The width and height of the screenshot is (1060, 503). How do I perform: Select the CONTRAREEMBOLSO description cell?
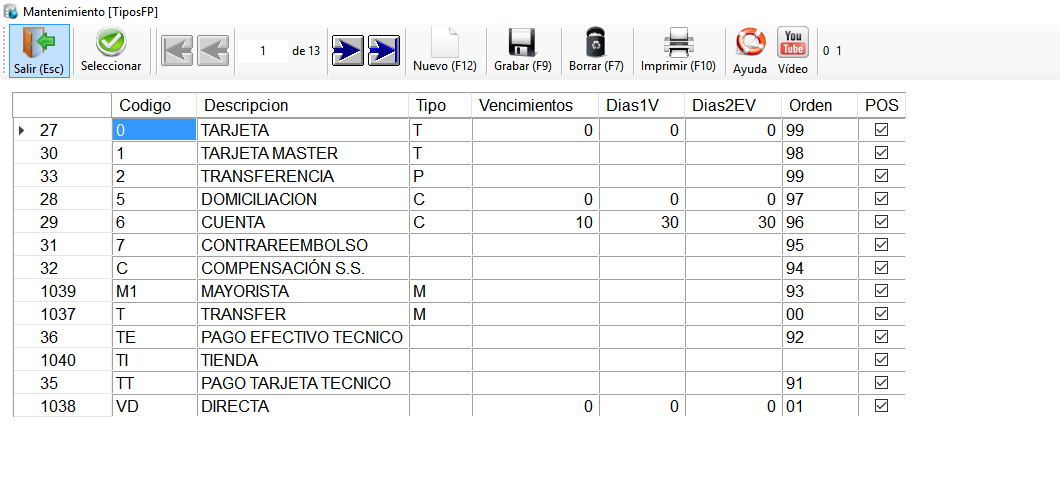[x=303, y=245]
